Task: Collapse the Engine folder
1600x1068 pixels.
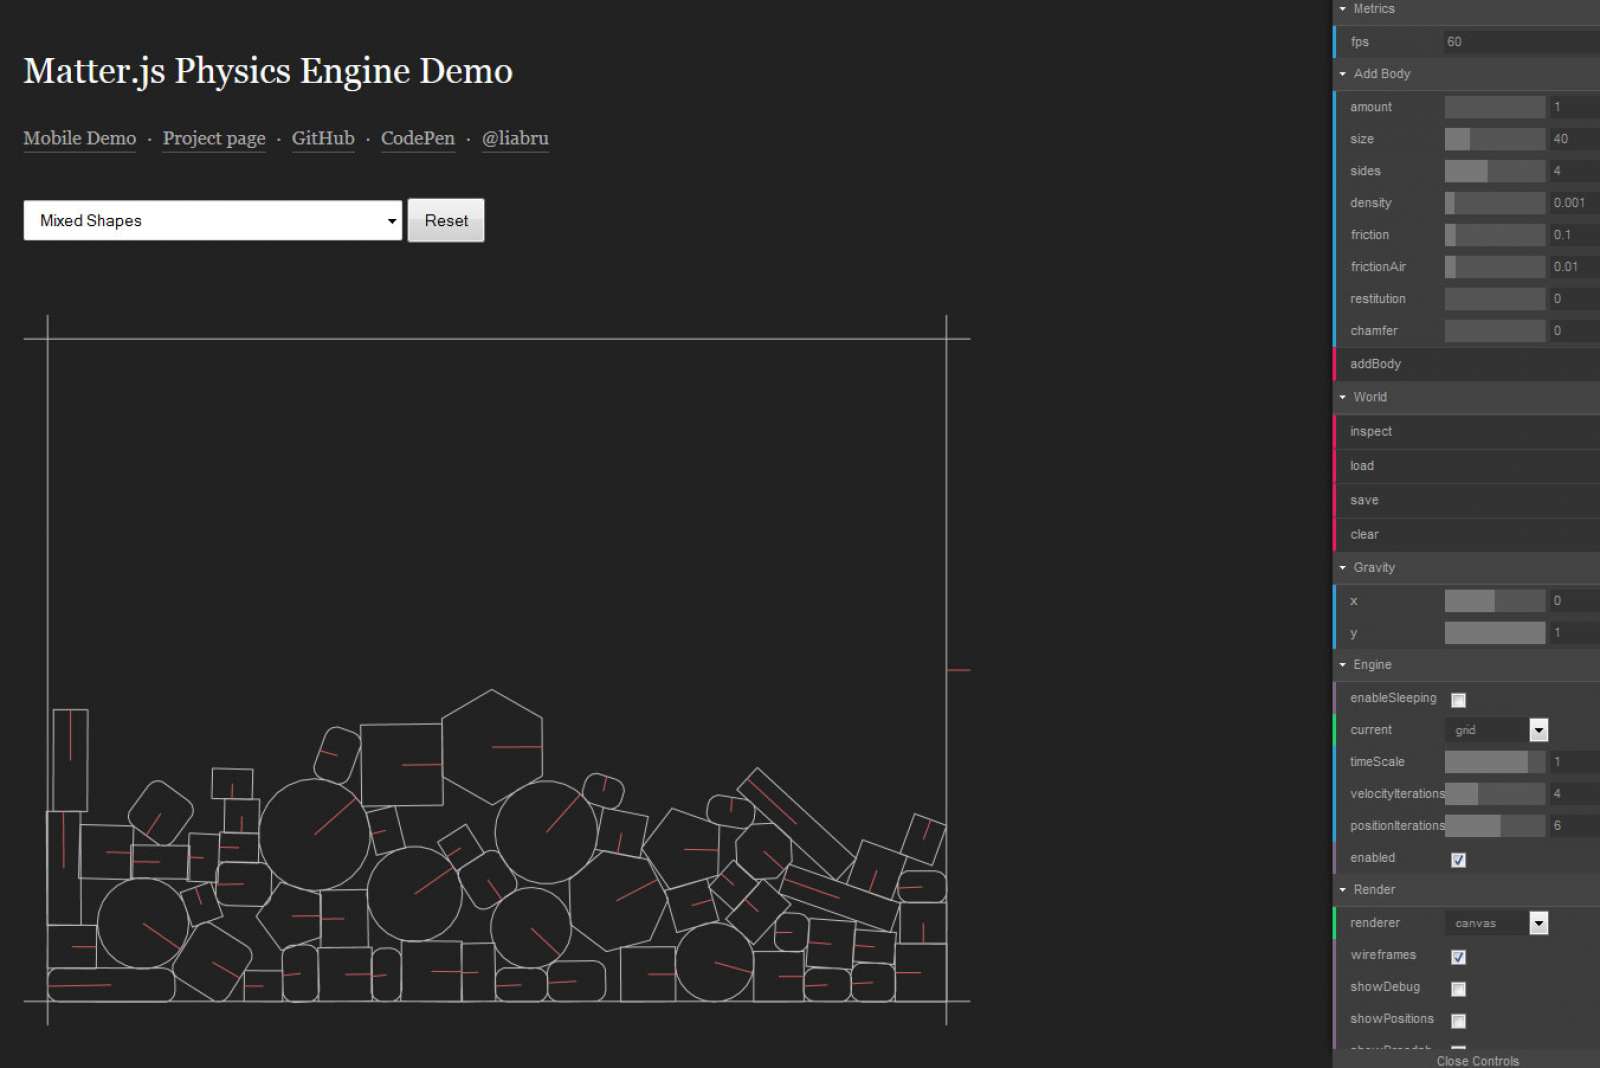Action: coord(1466,665)
